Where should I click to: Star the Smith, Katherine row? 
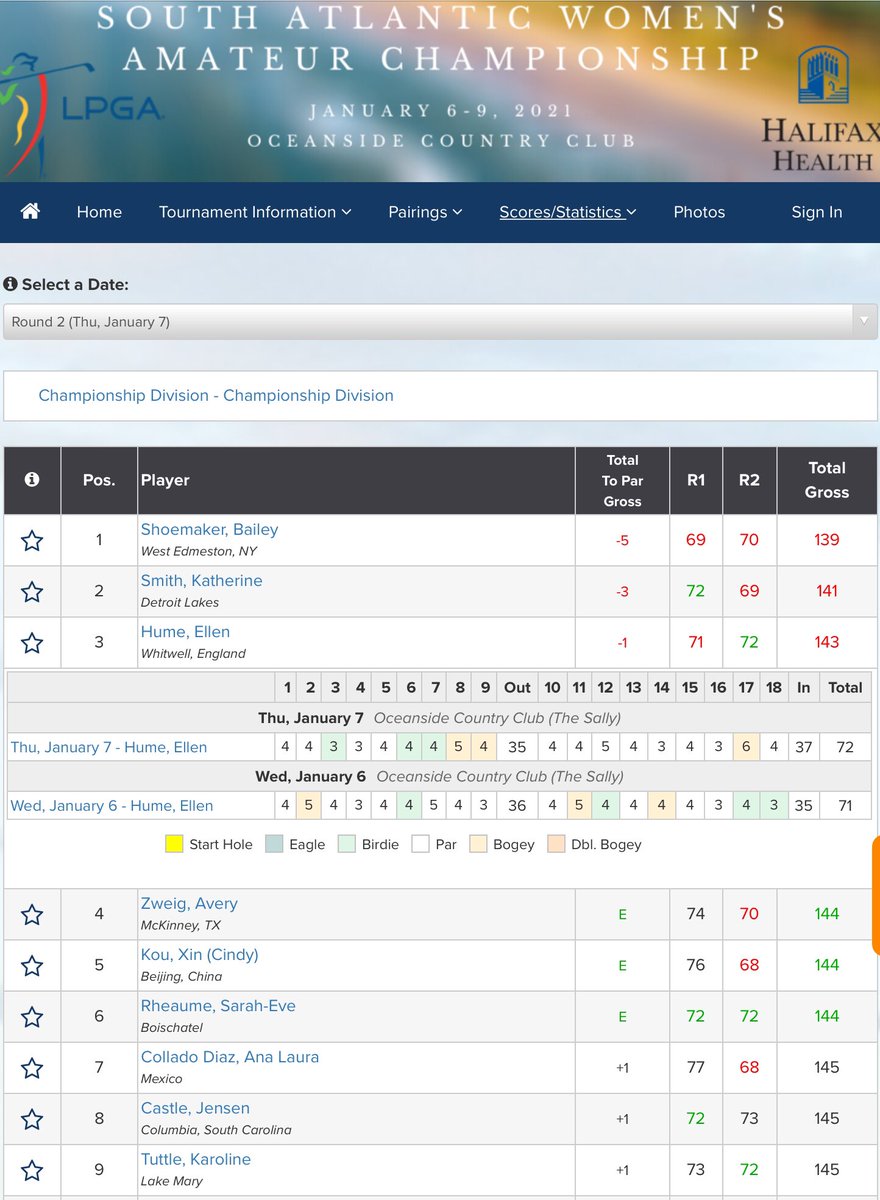pos(32,592)
